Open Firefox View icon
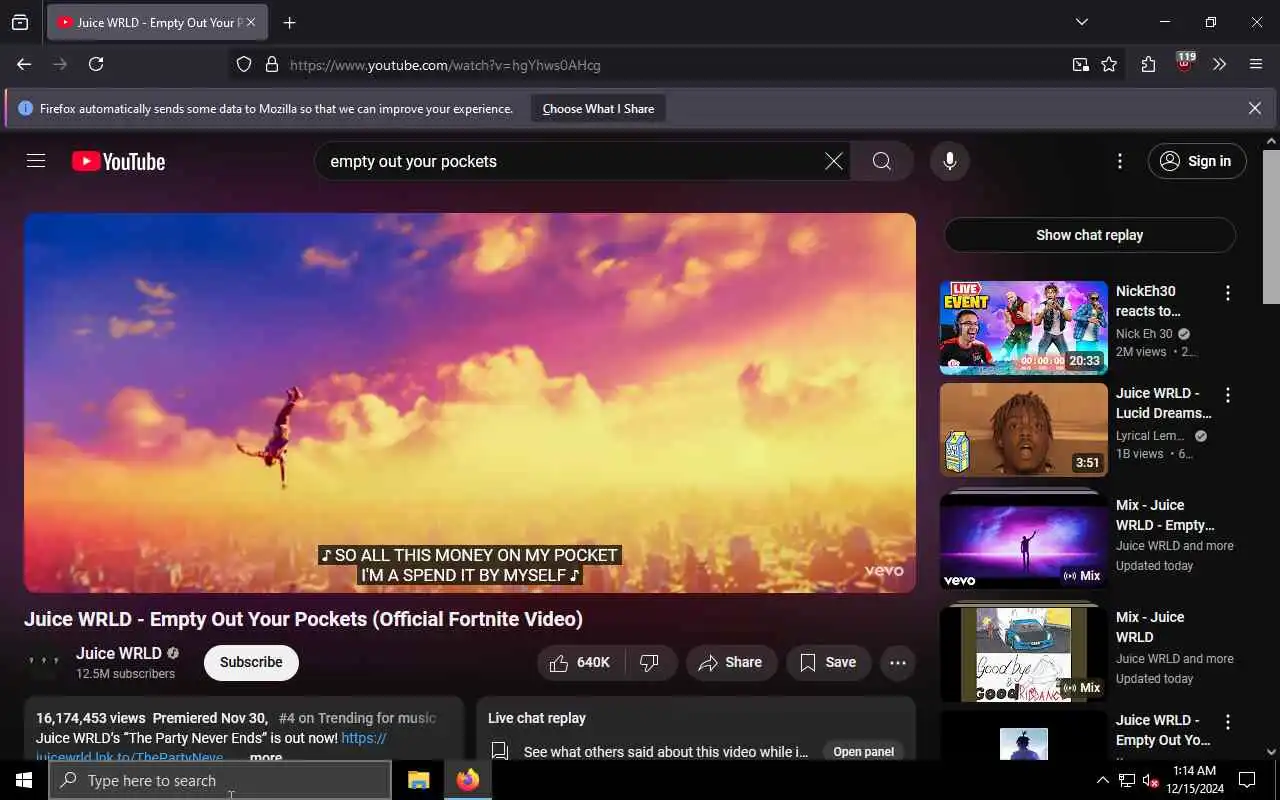 pos(20,22)
